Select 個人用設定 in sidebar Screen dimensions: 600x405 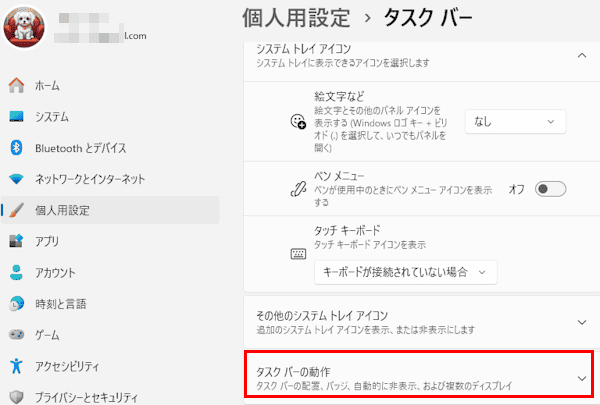coord(110,210)
